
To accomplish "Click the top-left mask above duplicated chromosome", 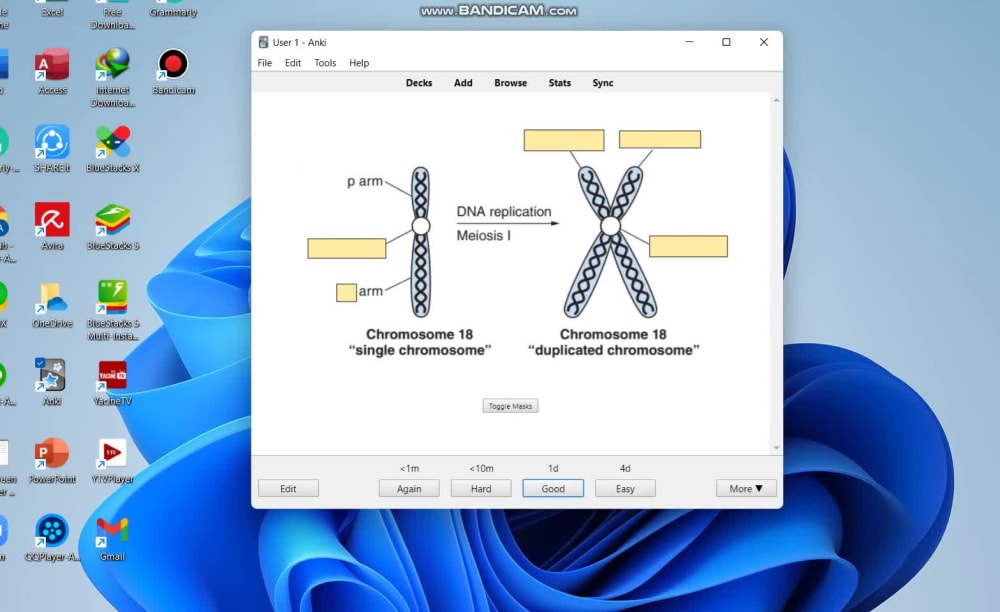I will (564, 140).
